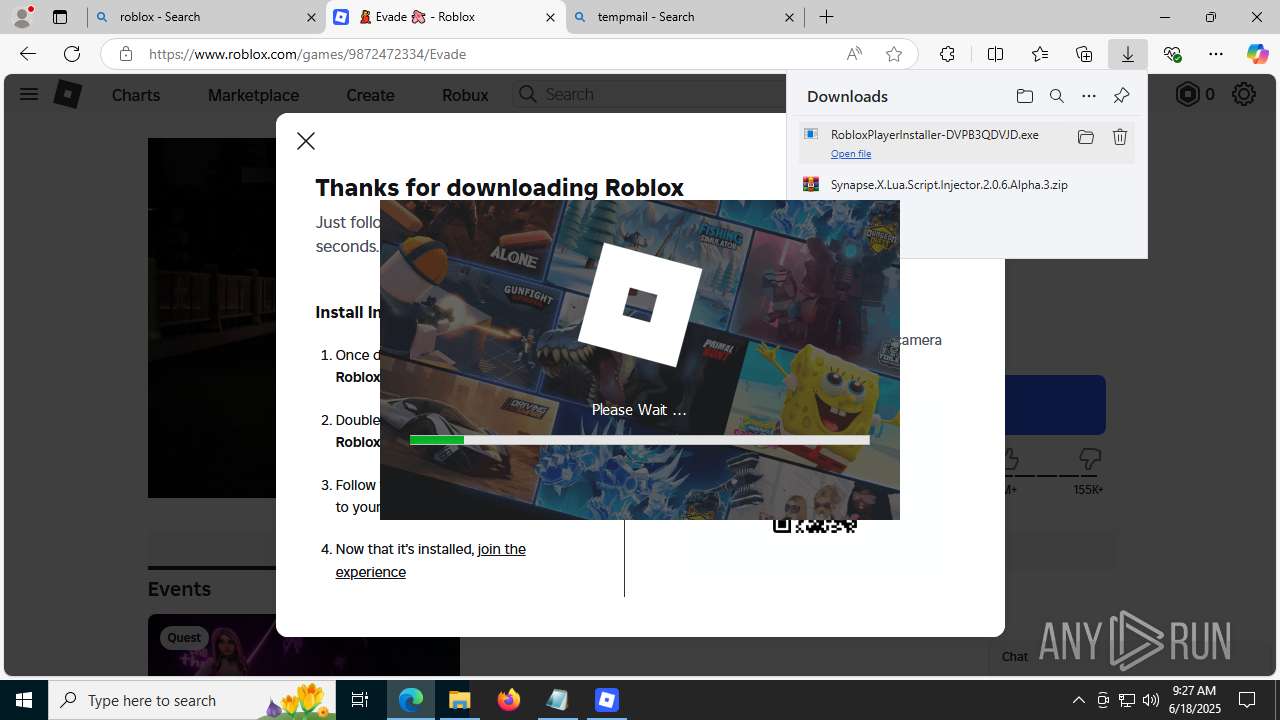This screenshot has height=720, width=1280.
Task: Click the Evade thumbs-up like icon
Action: 1008,460
